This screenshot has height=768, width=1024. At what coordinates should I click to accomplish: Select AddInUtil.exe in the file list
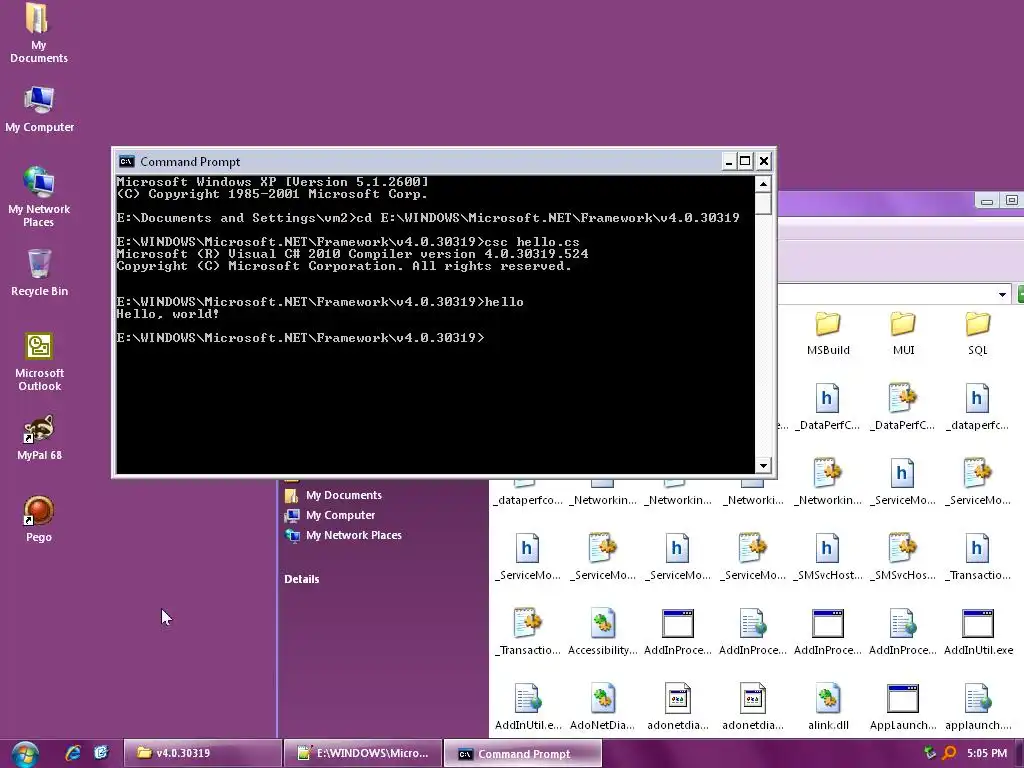(978, 633)
